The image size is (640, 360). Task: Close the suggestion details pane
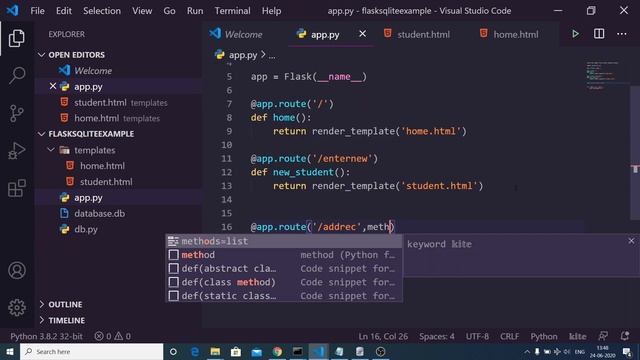pos(631,241)
